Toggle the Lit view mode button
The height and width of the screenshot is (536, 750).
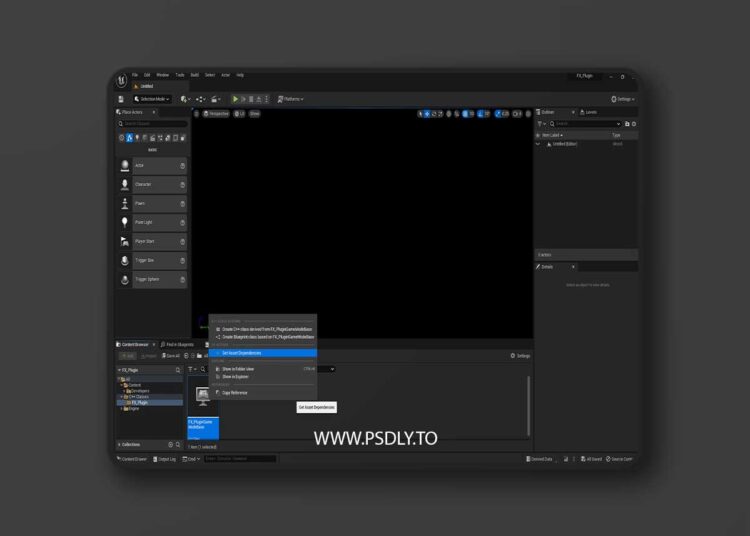click(x=239, y=114)
